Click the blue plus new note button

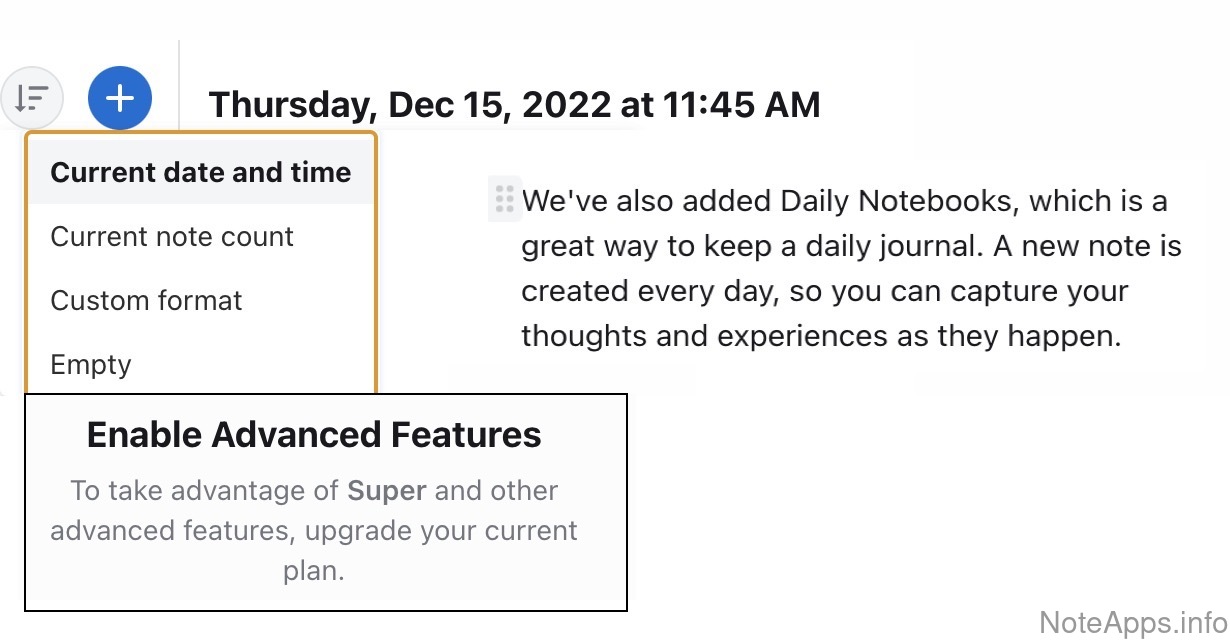coord(120,98)
